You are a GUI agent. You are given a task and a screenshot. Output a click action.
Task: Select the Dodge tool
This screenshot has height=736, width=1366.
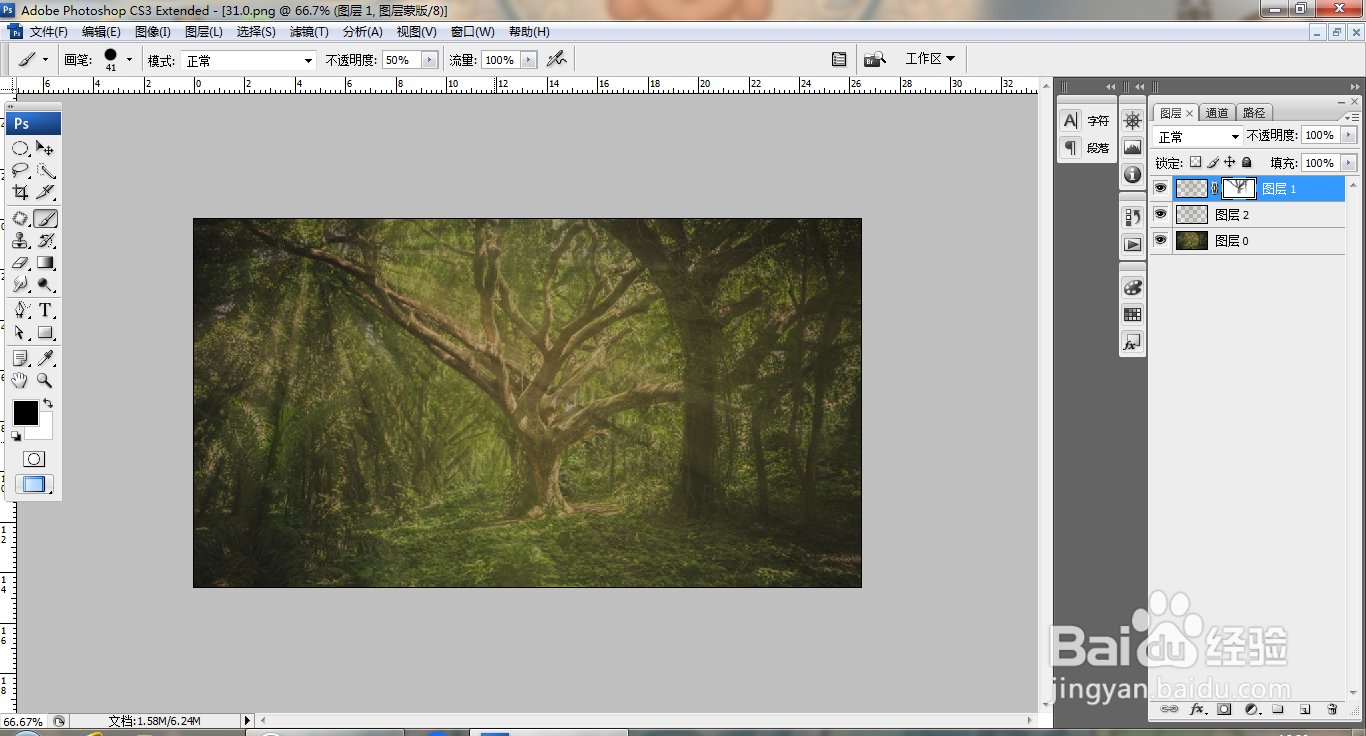click(x=45, y=285)
